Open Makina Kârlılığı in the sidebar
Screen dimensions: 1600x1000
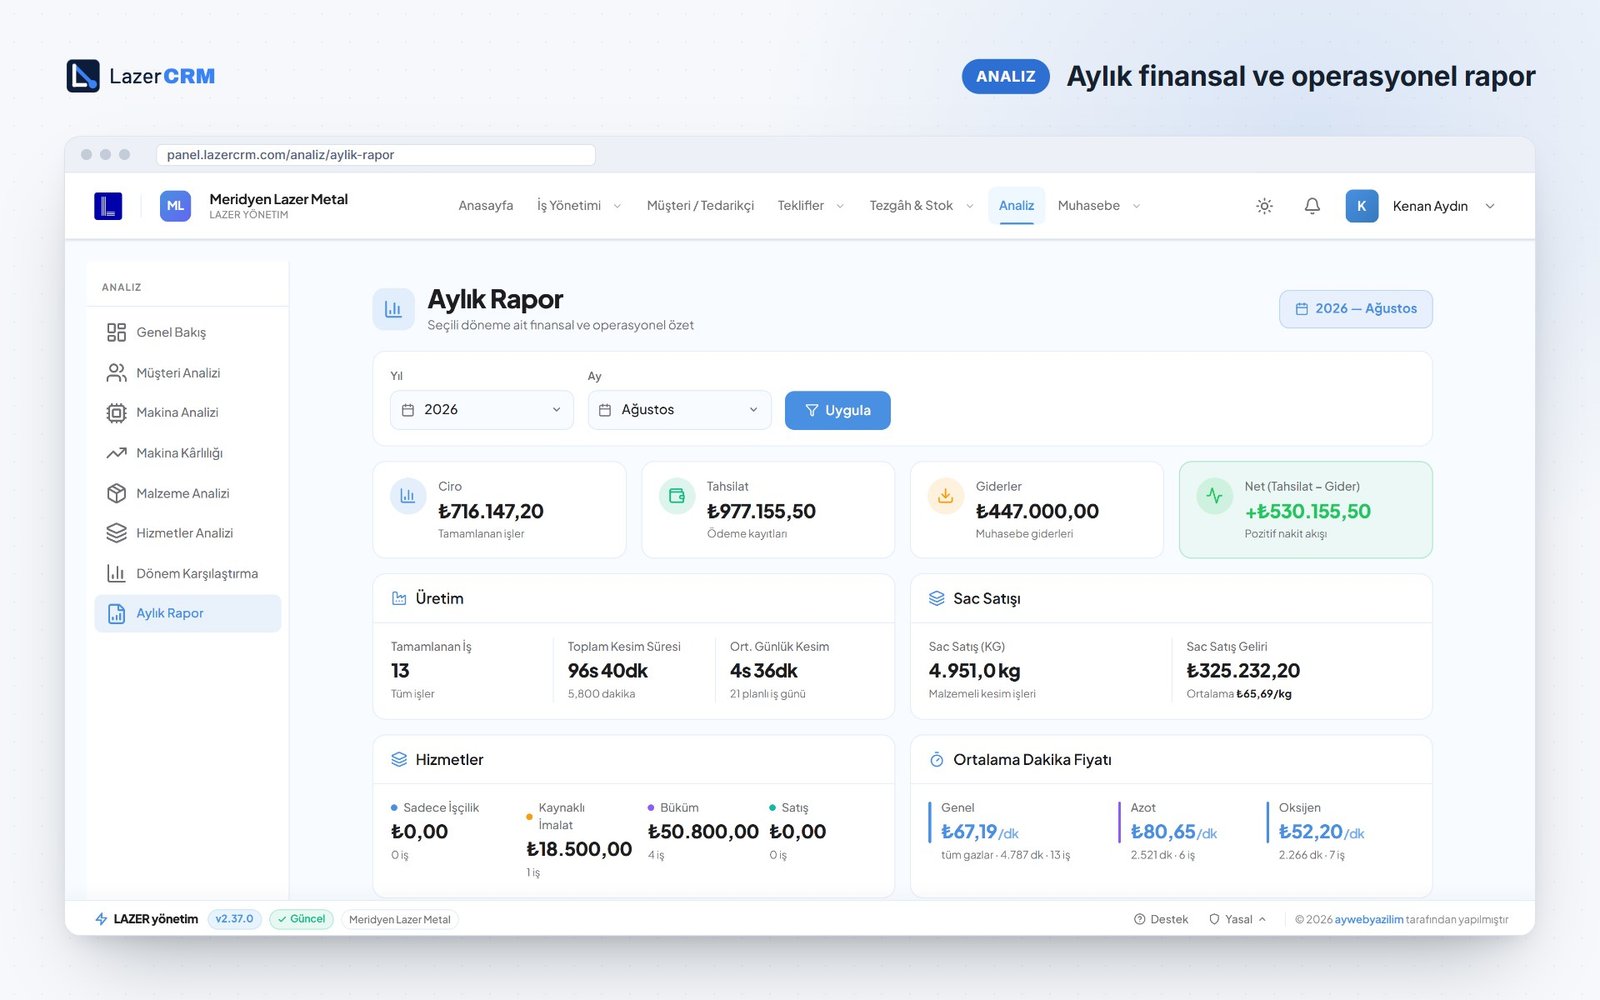pos(188,453)
